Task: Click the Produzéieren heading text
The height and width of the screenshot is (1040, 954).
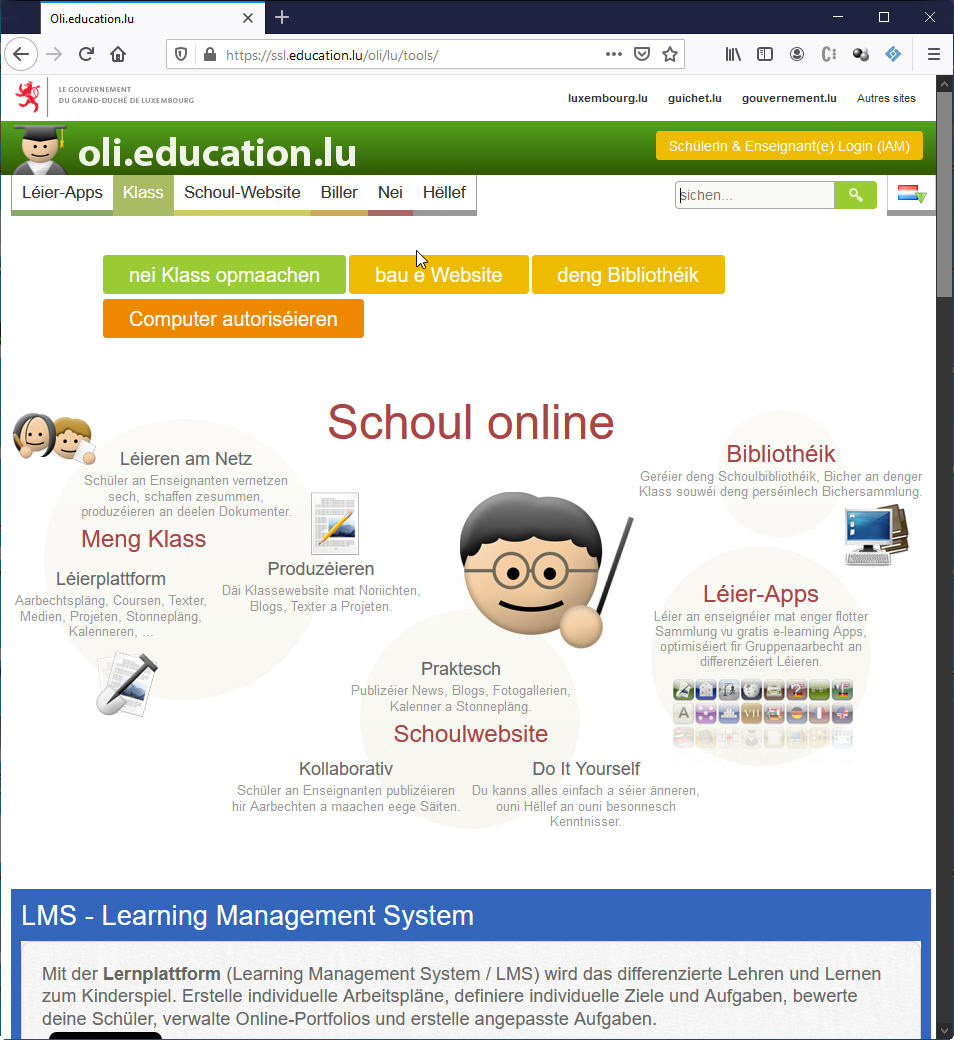Action: 321,568
